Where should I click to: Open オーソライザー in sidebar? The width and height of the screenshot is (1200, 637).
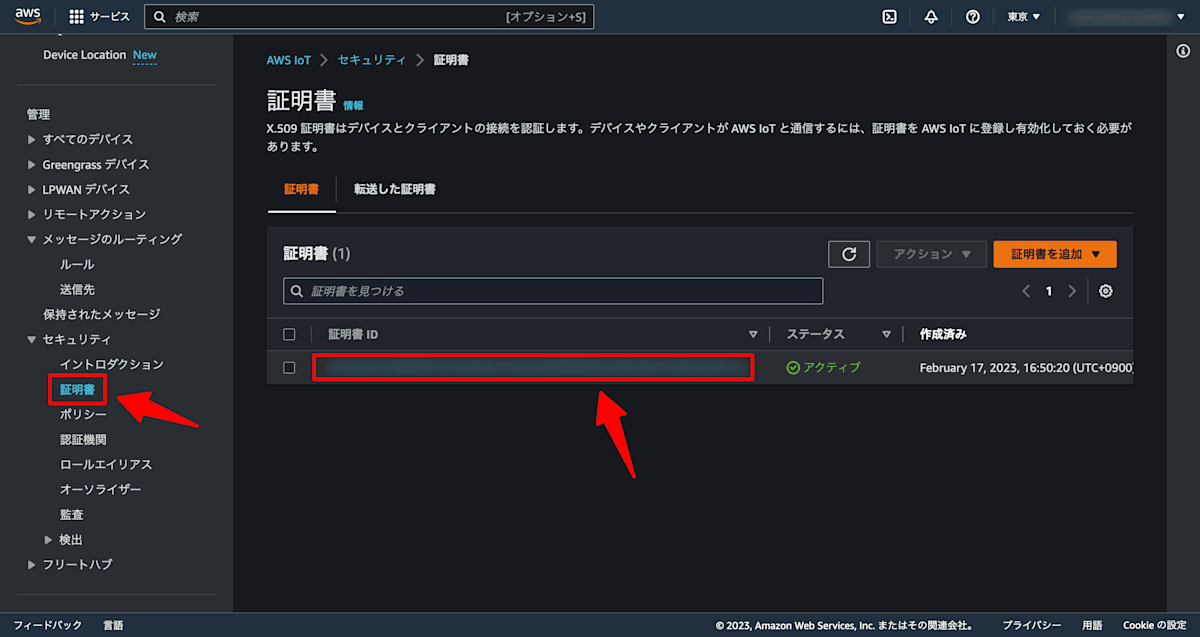pos(100,489)
